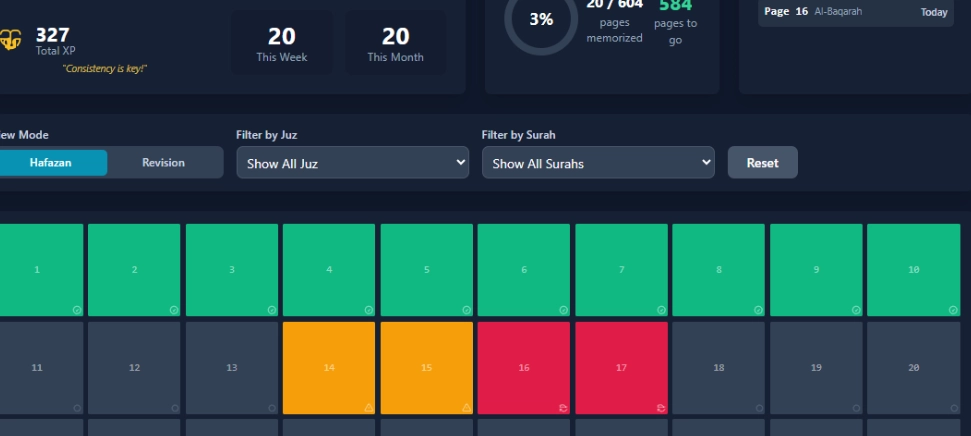
Task: Select green page tile 9
Action: point(816,270)
